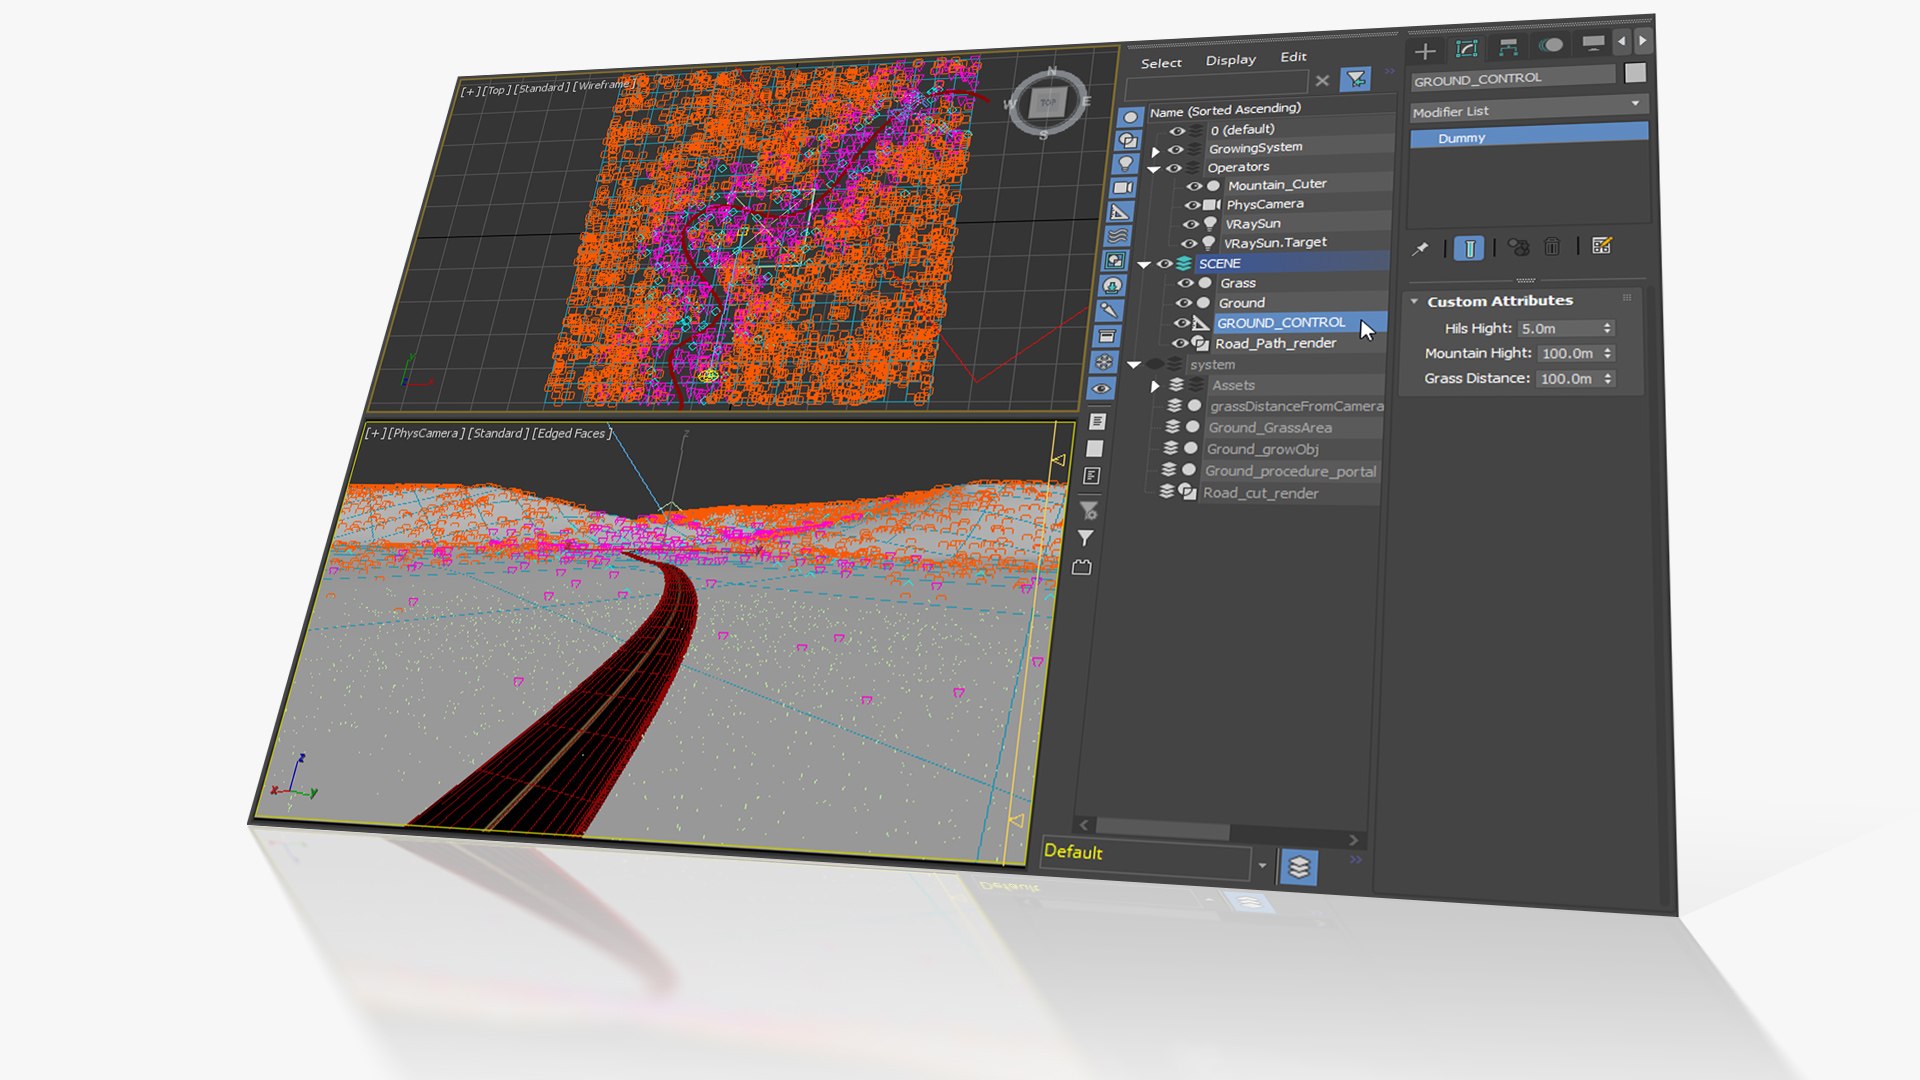Open the Display tab monitor icon

[x=1593, y=42]
